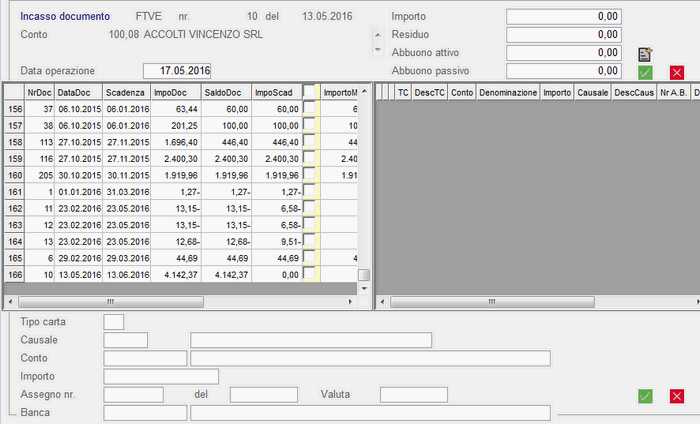Screen dimensions: 700x424
Task: Click the invoices grid vertical scroll down arrow
Action: click(x=364, y=288)
